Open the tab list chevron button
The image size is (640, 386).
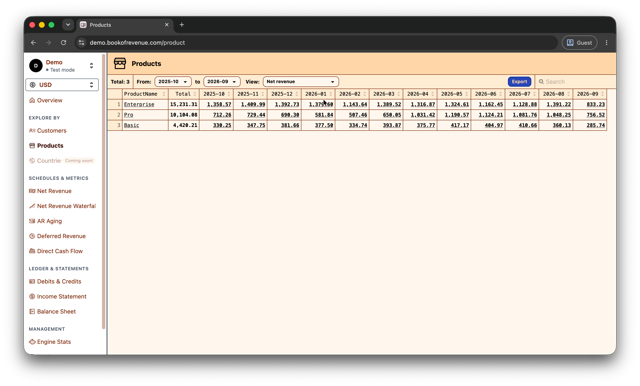[x=68, y=25]
